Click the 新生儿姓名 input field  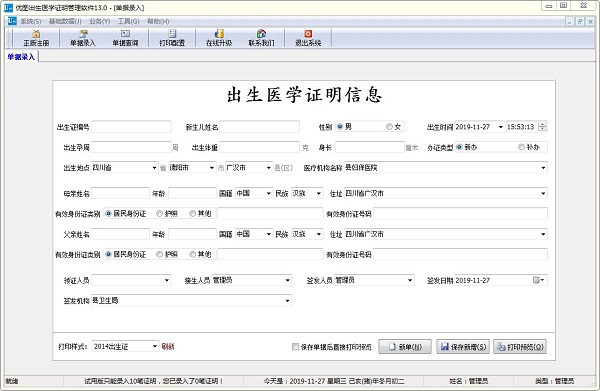[x=259, y=127]
